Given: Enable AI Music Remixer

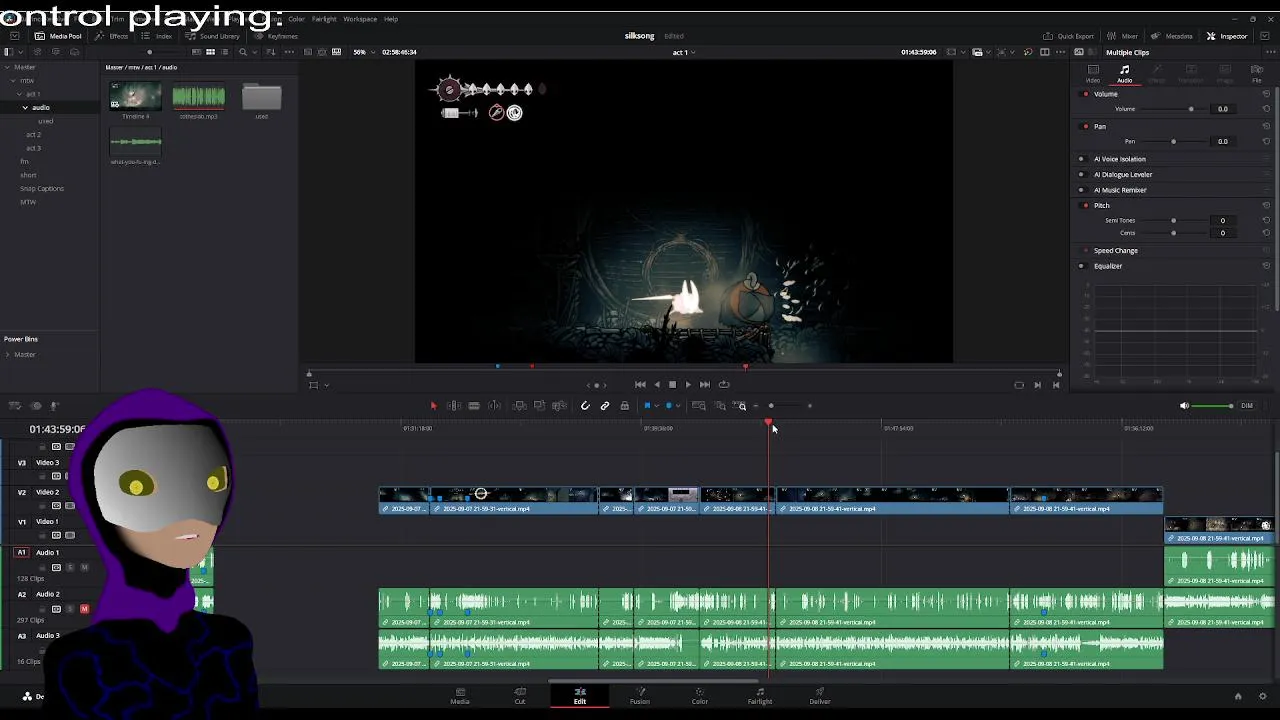Looking at the screenshot, I should point(1081,190).
